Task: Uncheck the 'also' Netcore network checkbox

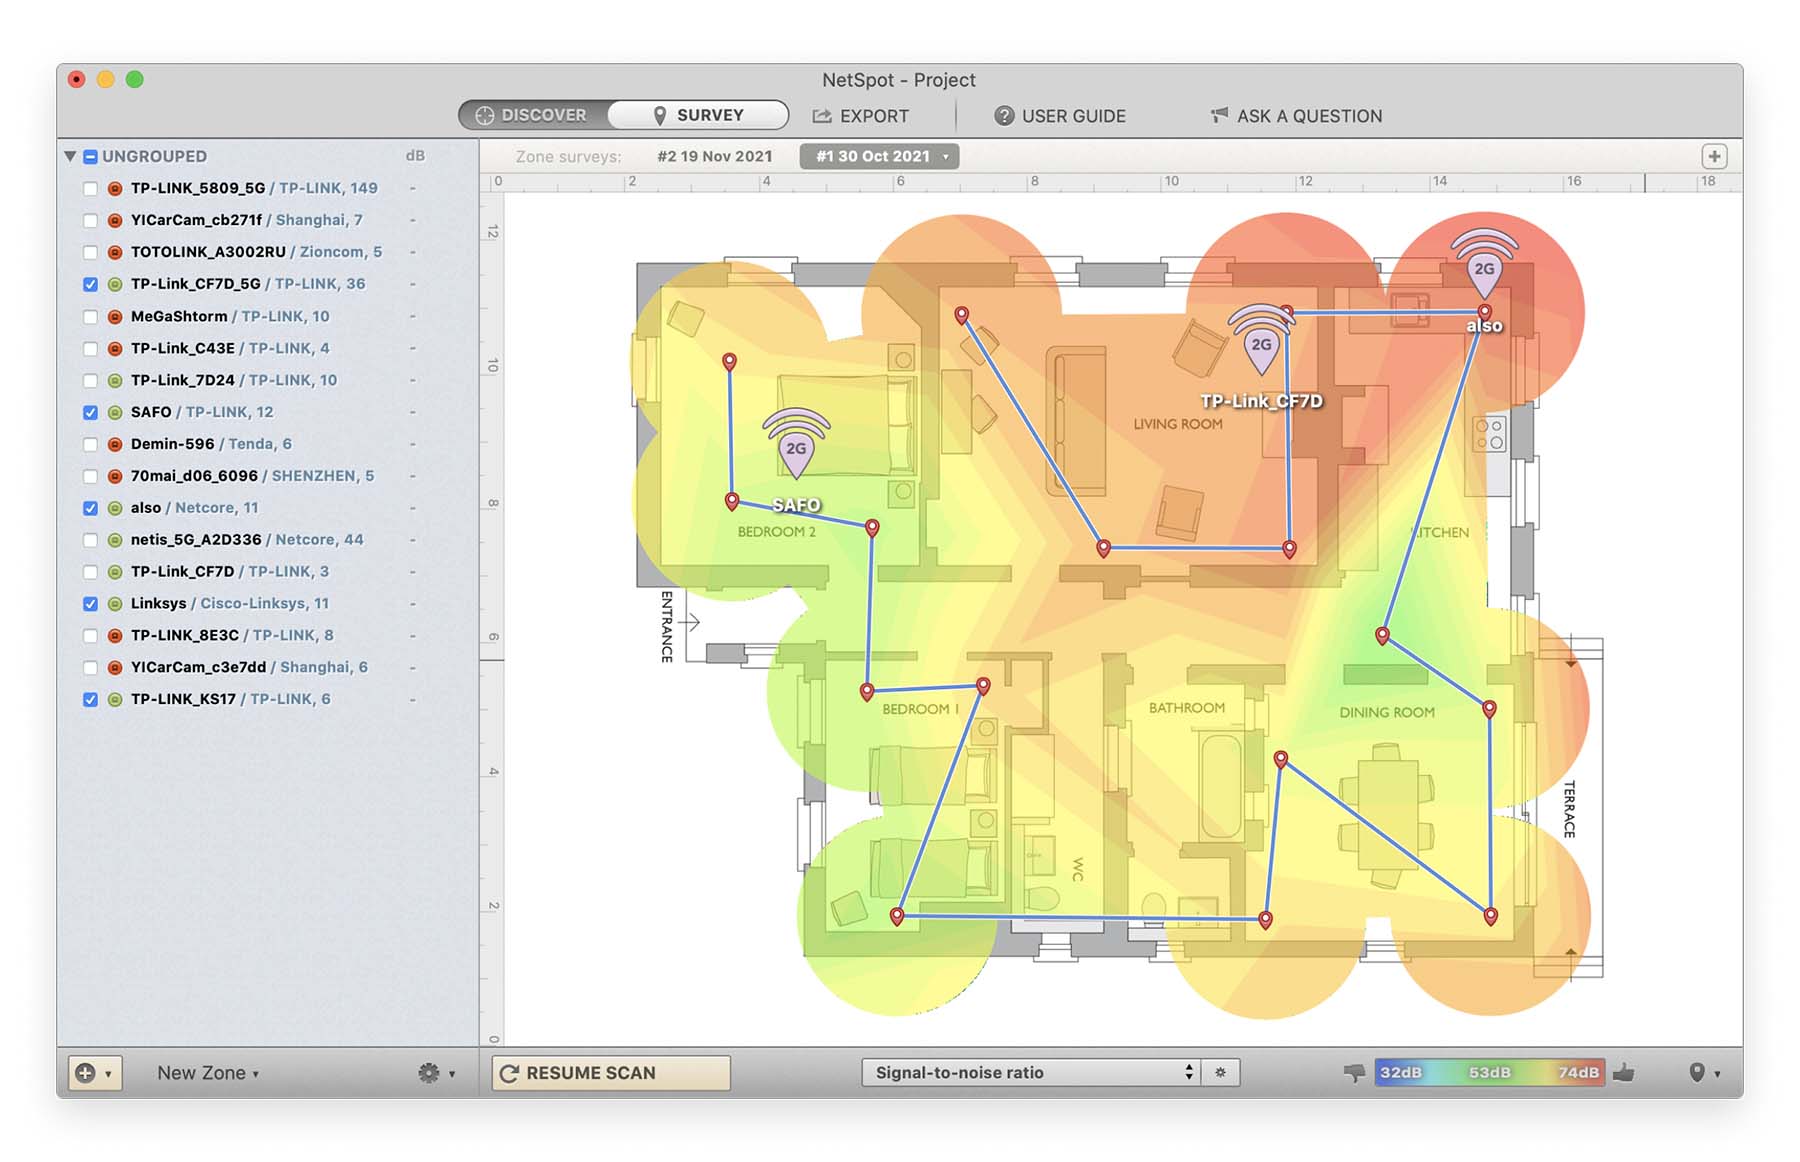Action: click(90, 508)
